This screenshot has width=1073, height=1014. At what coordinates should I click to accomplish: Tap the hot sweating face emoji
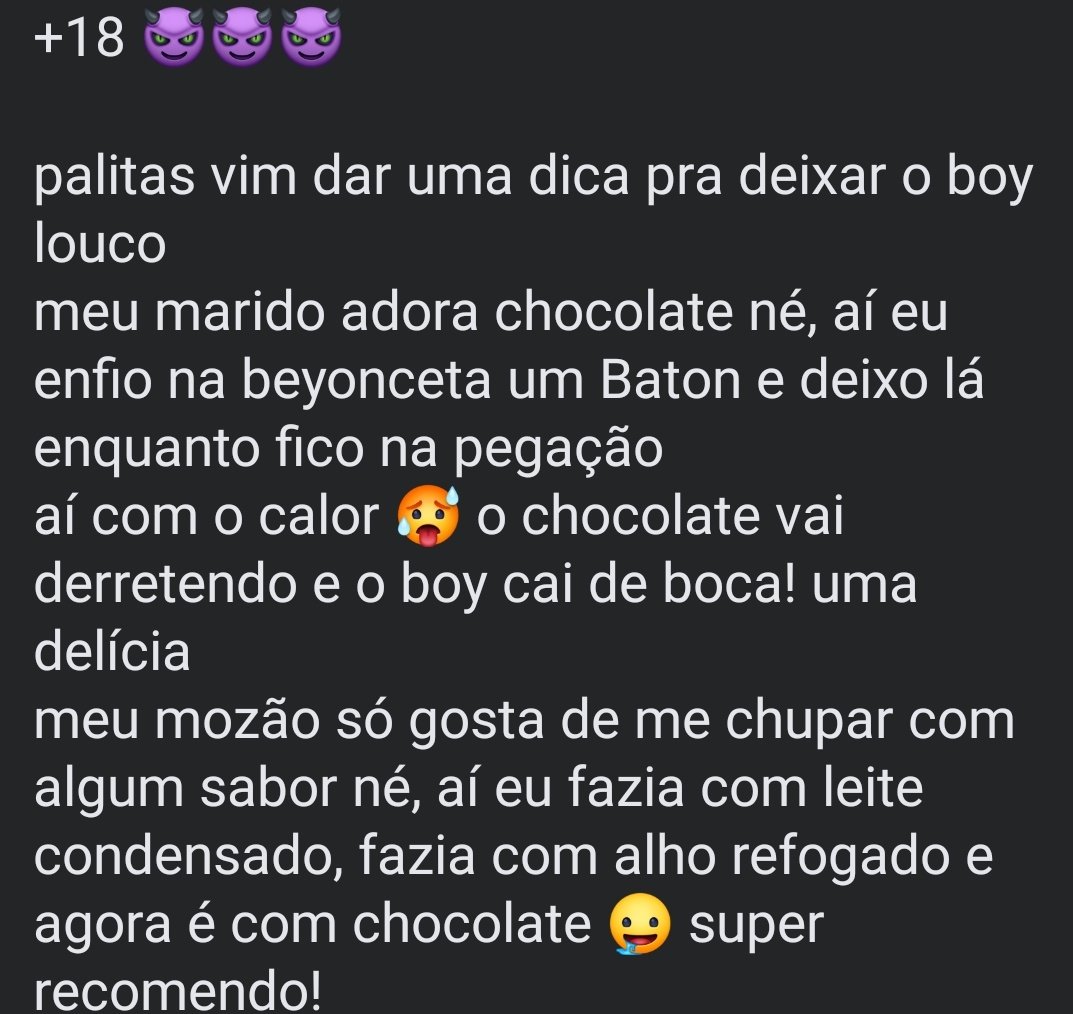pos(428,516)
